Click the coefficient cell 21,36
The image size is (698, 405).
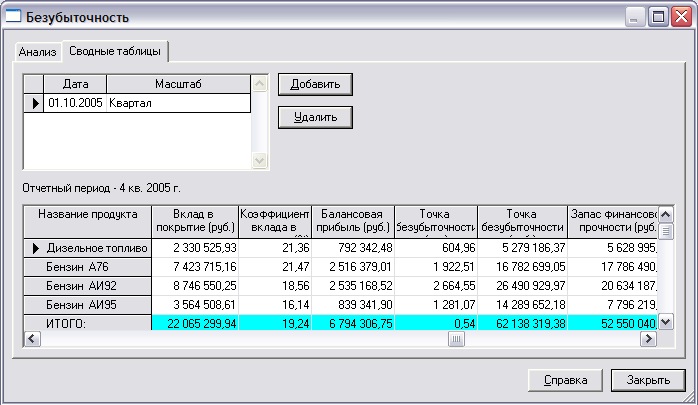(275, 248)
